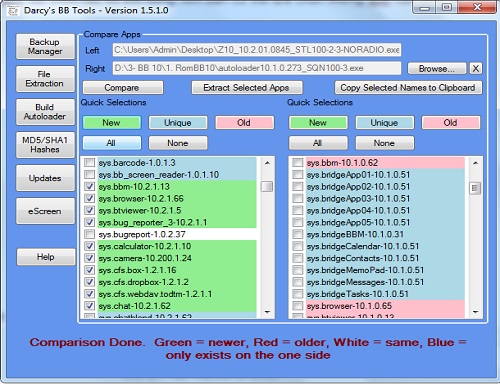Click the Help button

coord(46,257)
